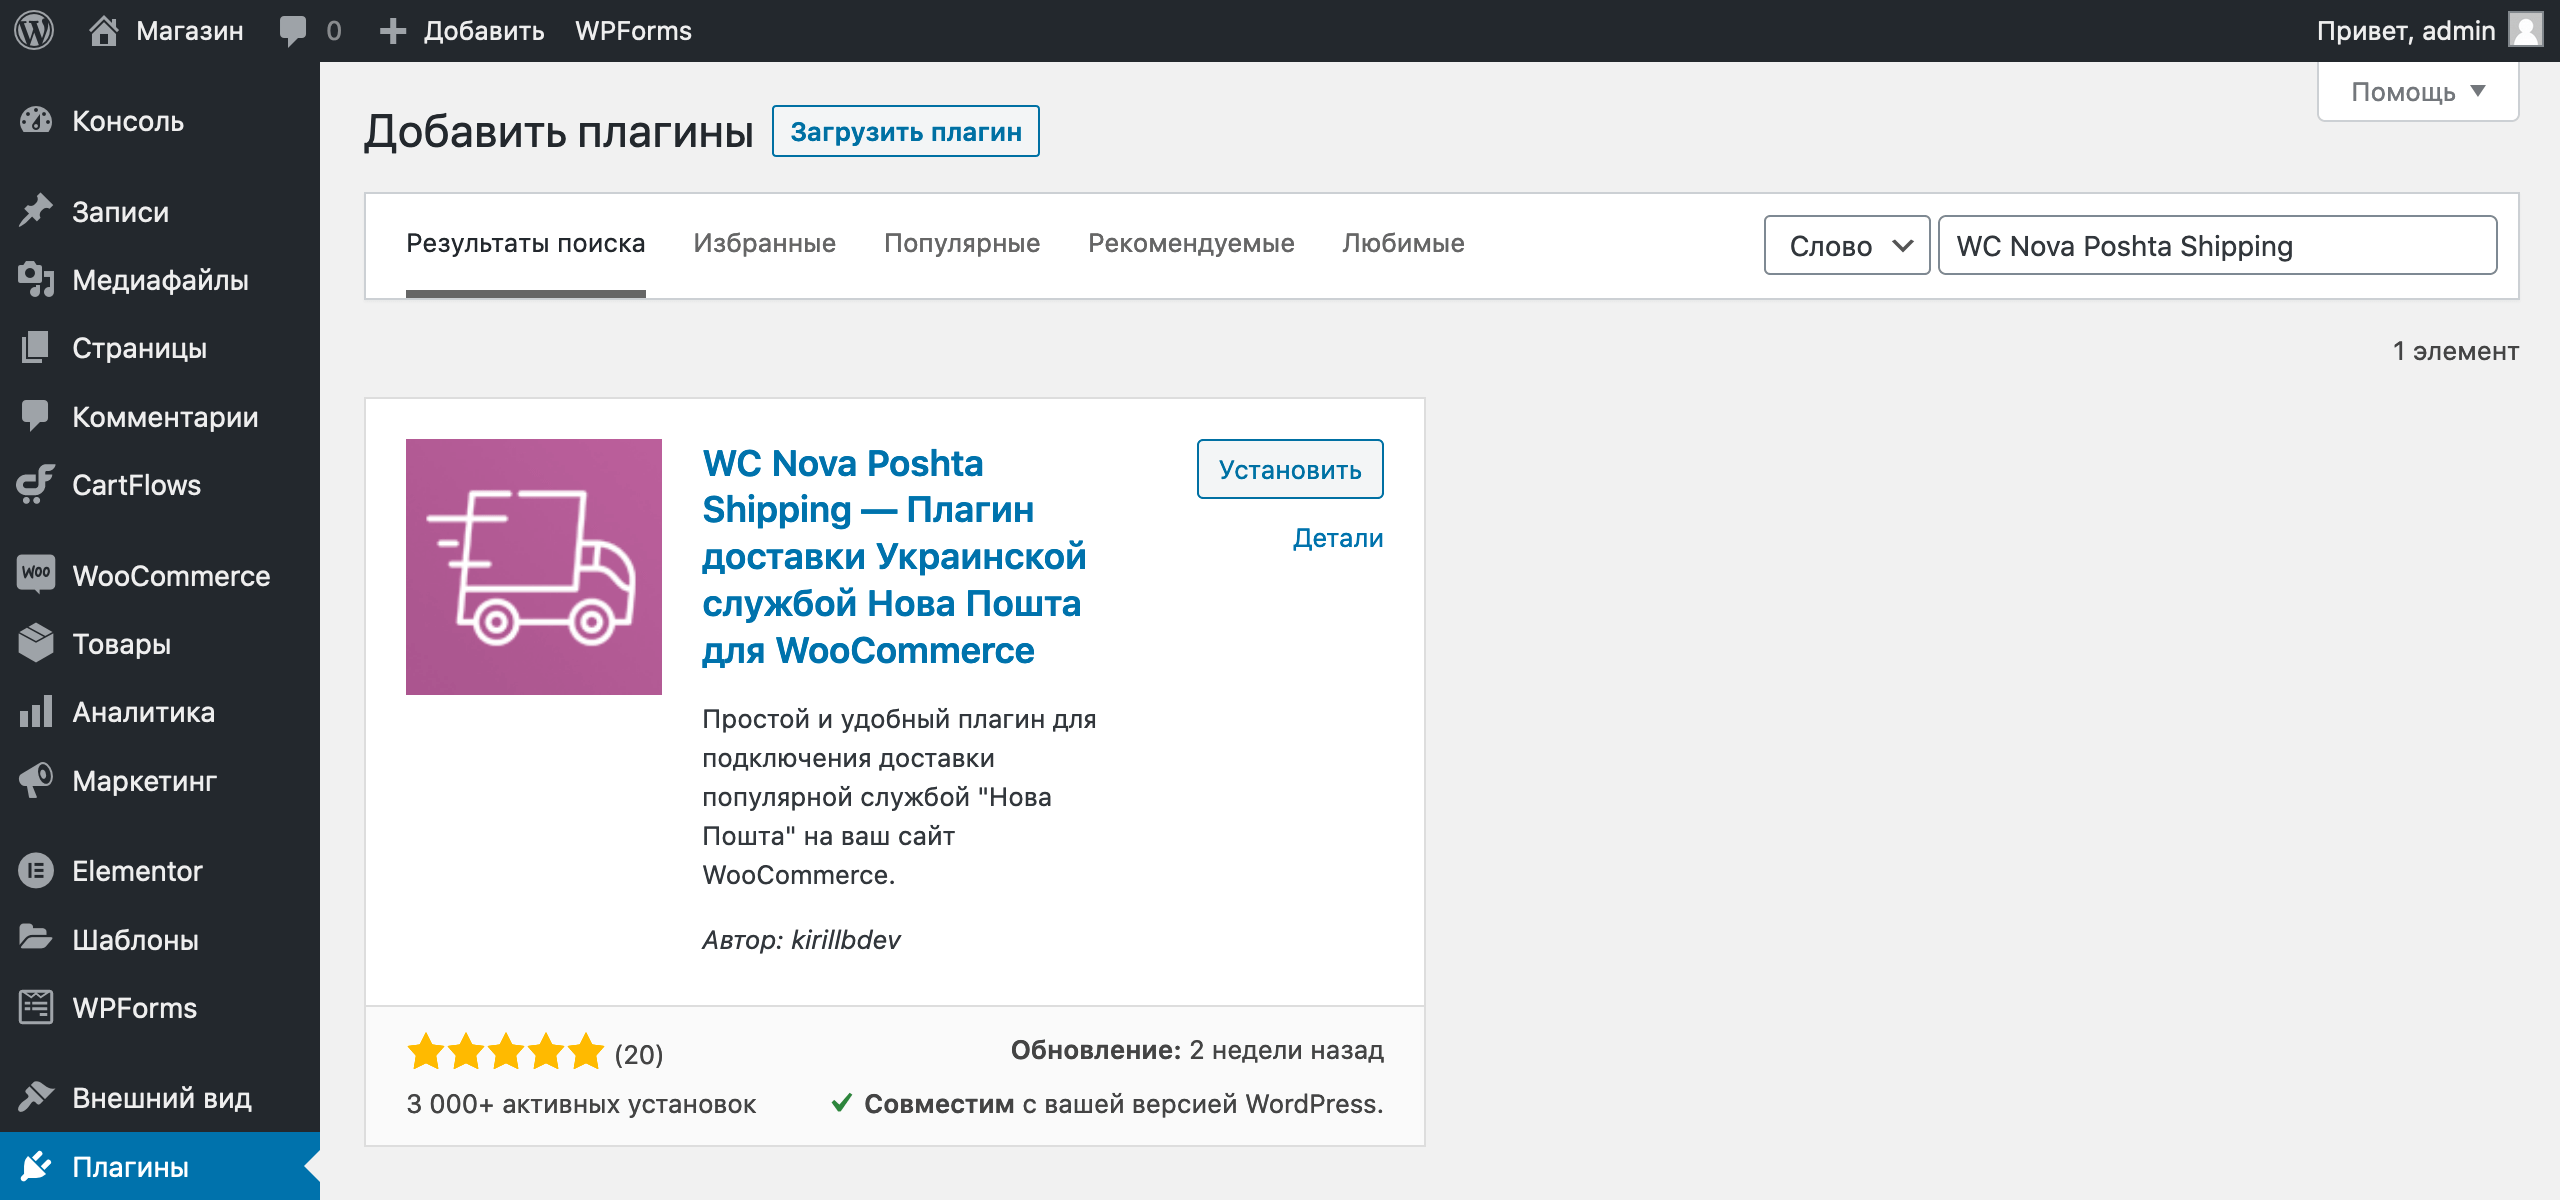Screen dimensions: 2560x1200
Task: Open the Nova Poshta truck plugin thumbnail
Action: click(534, 567)
